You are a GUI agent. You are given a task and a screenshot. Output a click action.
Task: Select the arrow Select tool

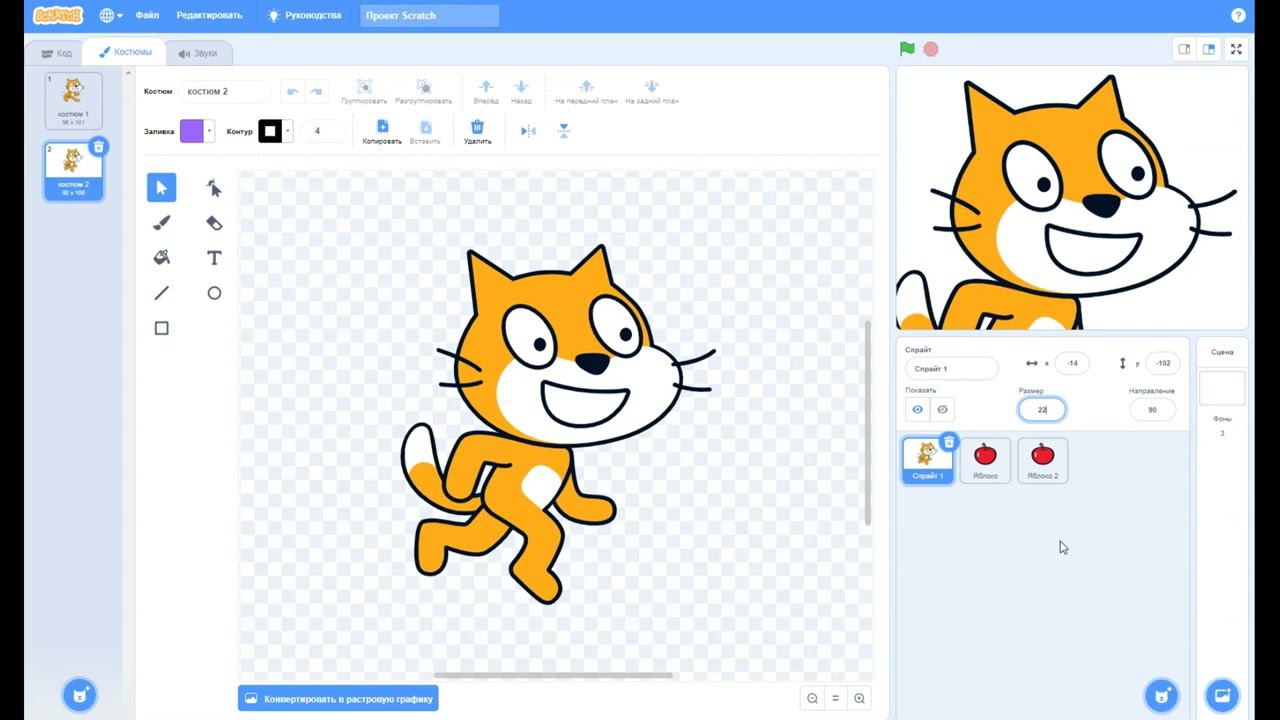point(161,187)
